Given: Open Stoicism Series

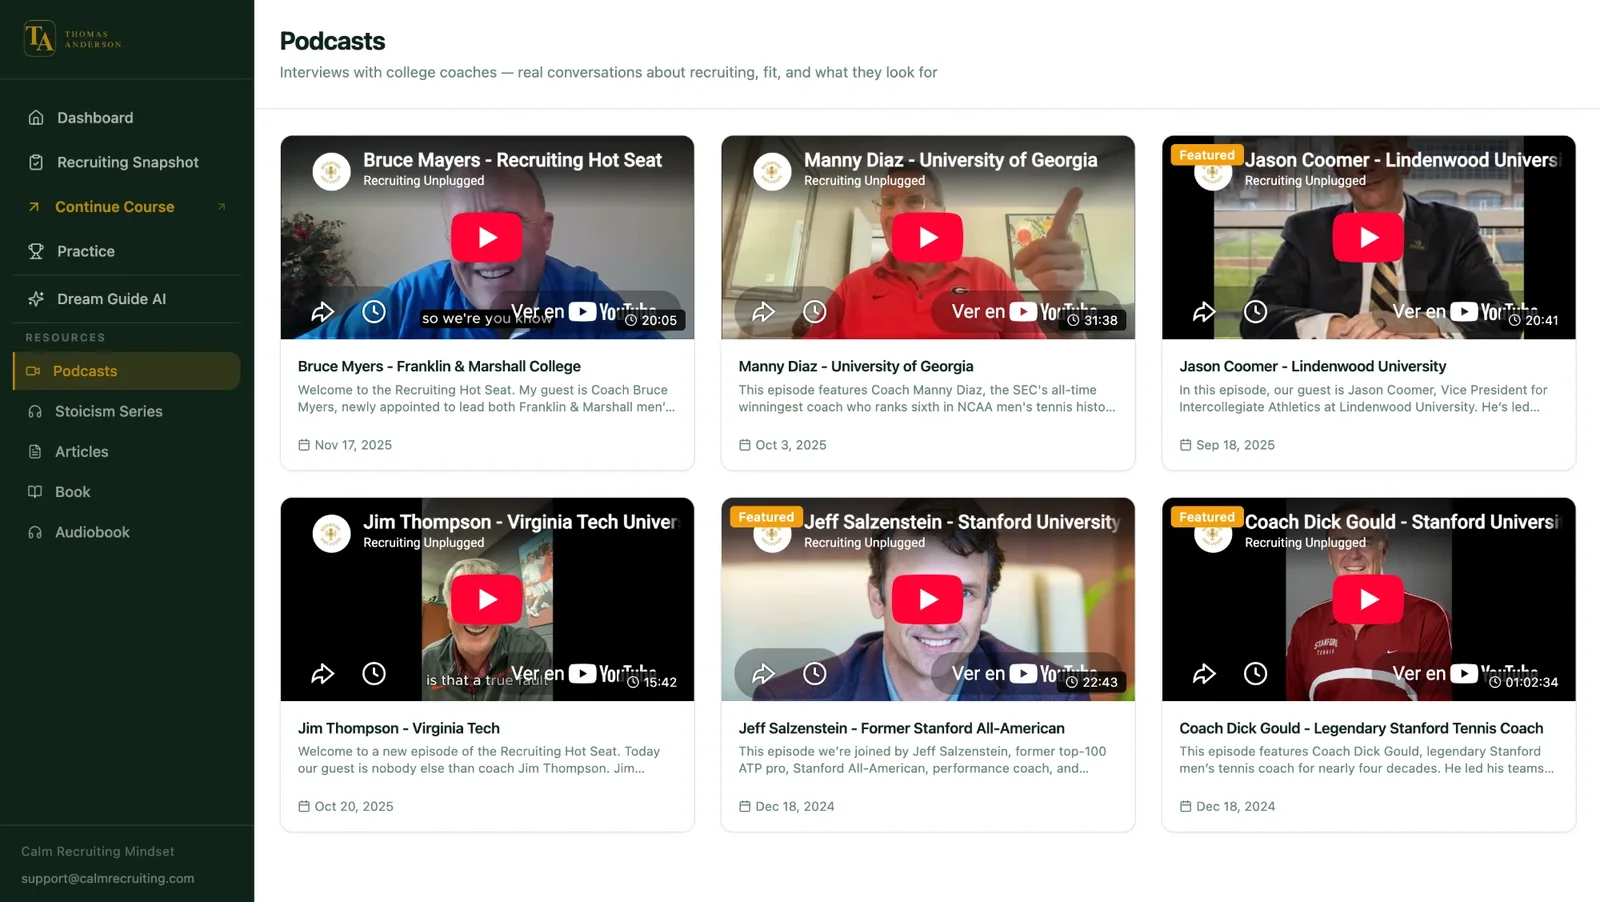Looking at the screenshot, I should tap(127, 411).
